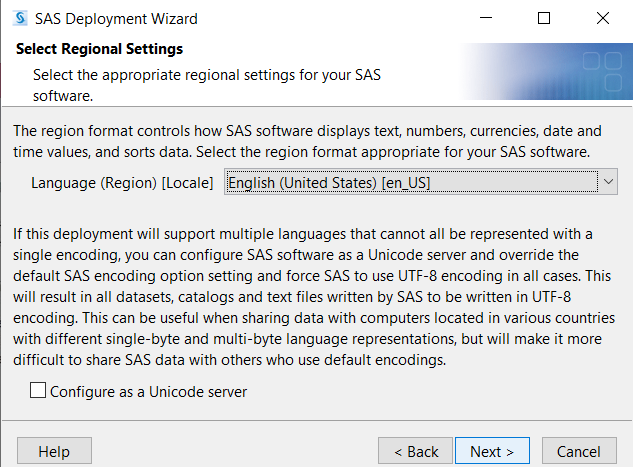The height and width of the screenshot is (467, 633).
Task: Click the SAS logo icon in title bar
Action: [x=20, y=18]
